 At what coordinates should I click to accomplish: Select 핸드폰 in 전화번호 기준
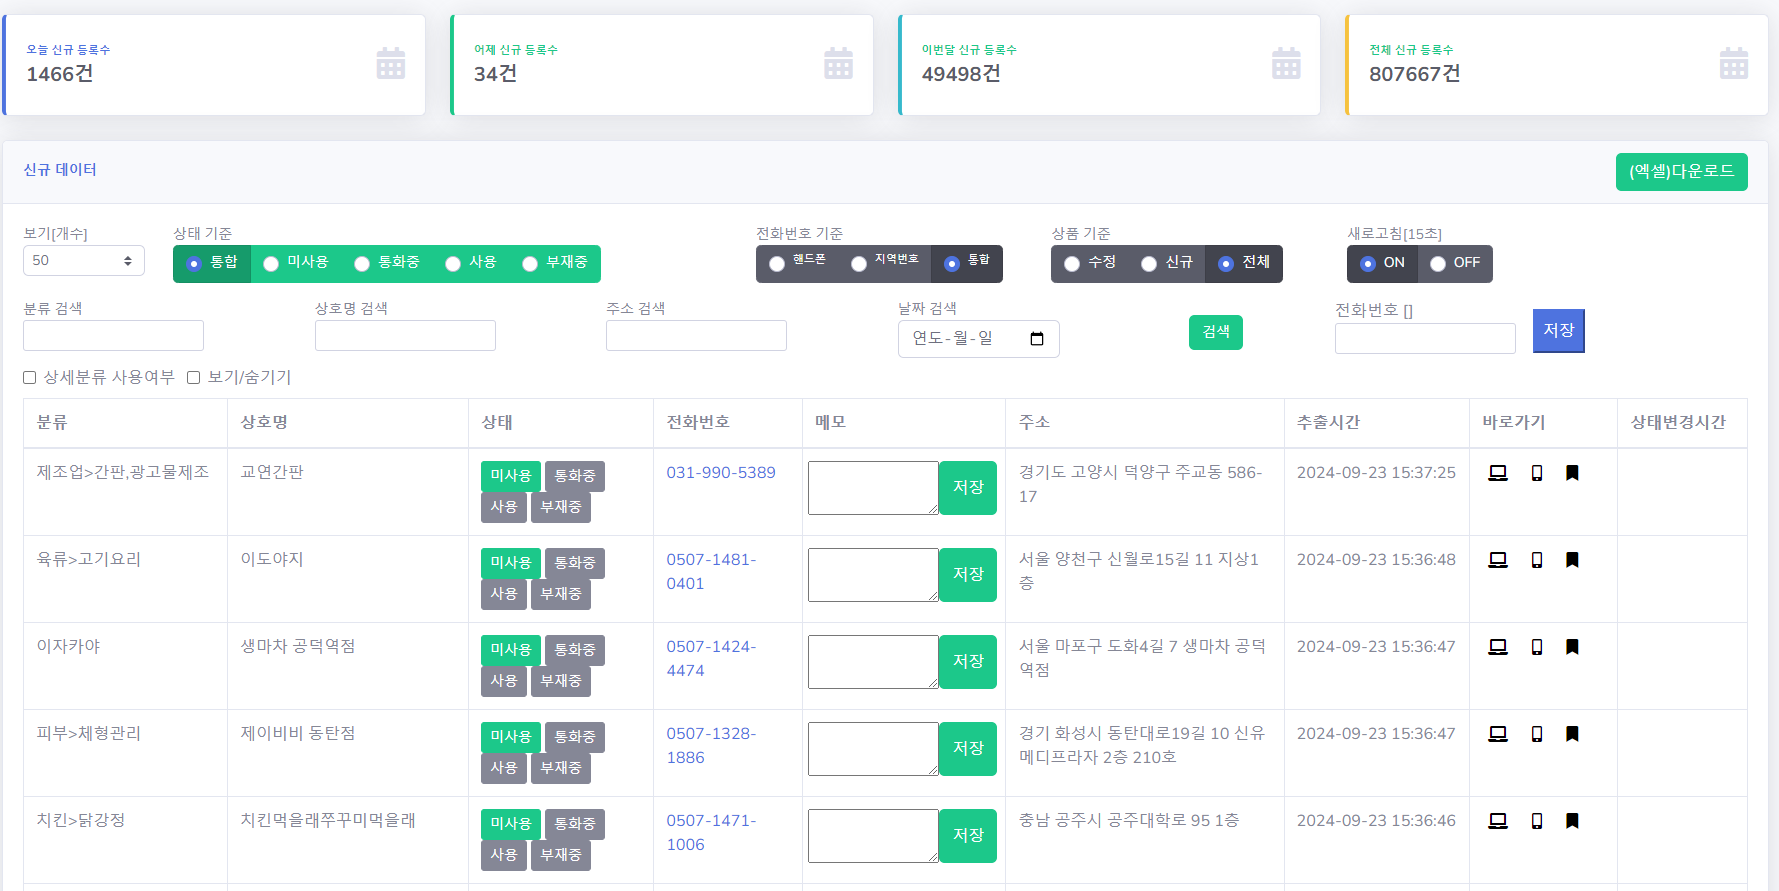click(x=777, y=264)
